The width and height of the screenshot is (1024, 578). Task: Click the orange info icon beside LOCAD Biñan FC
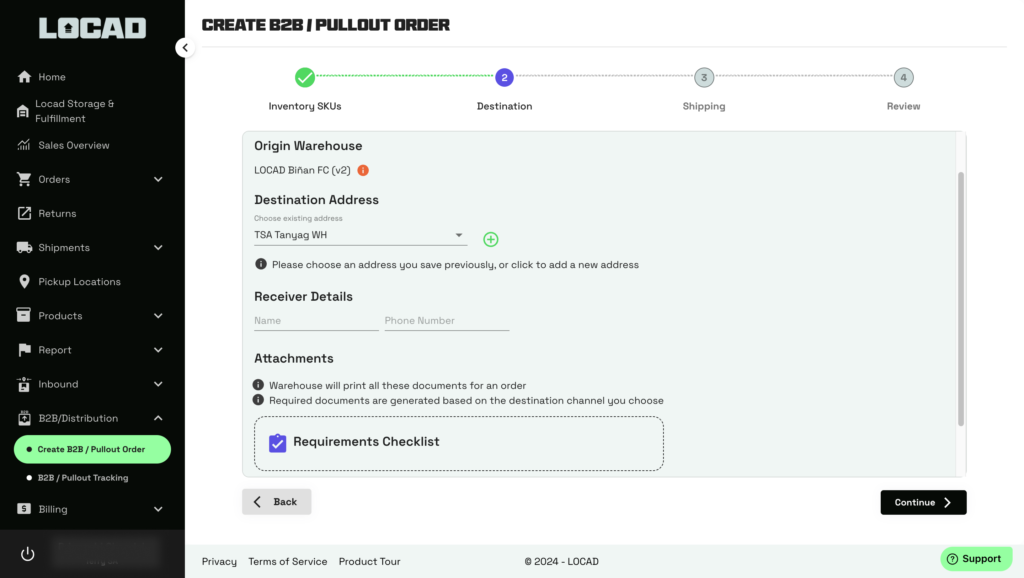[x=363, y=170]
